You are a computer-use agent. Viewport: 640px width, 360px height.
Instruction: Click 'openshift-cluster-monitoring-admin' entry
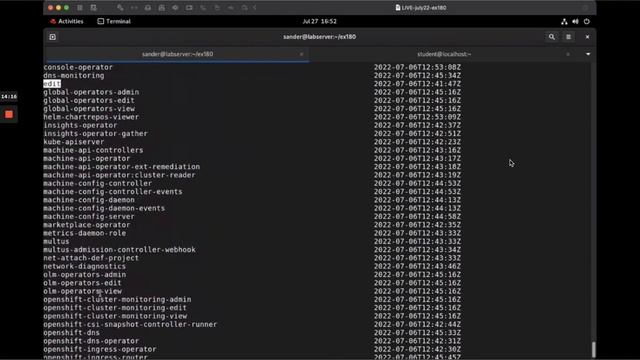(117, 300)
